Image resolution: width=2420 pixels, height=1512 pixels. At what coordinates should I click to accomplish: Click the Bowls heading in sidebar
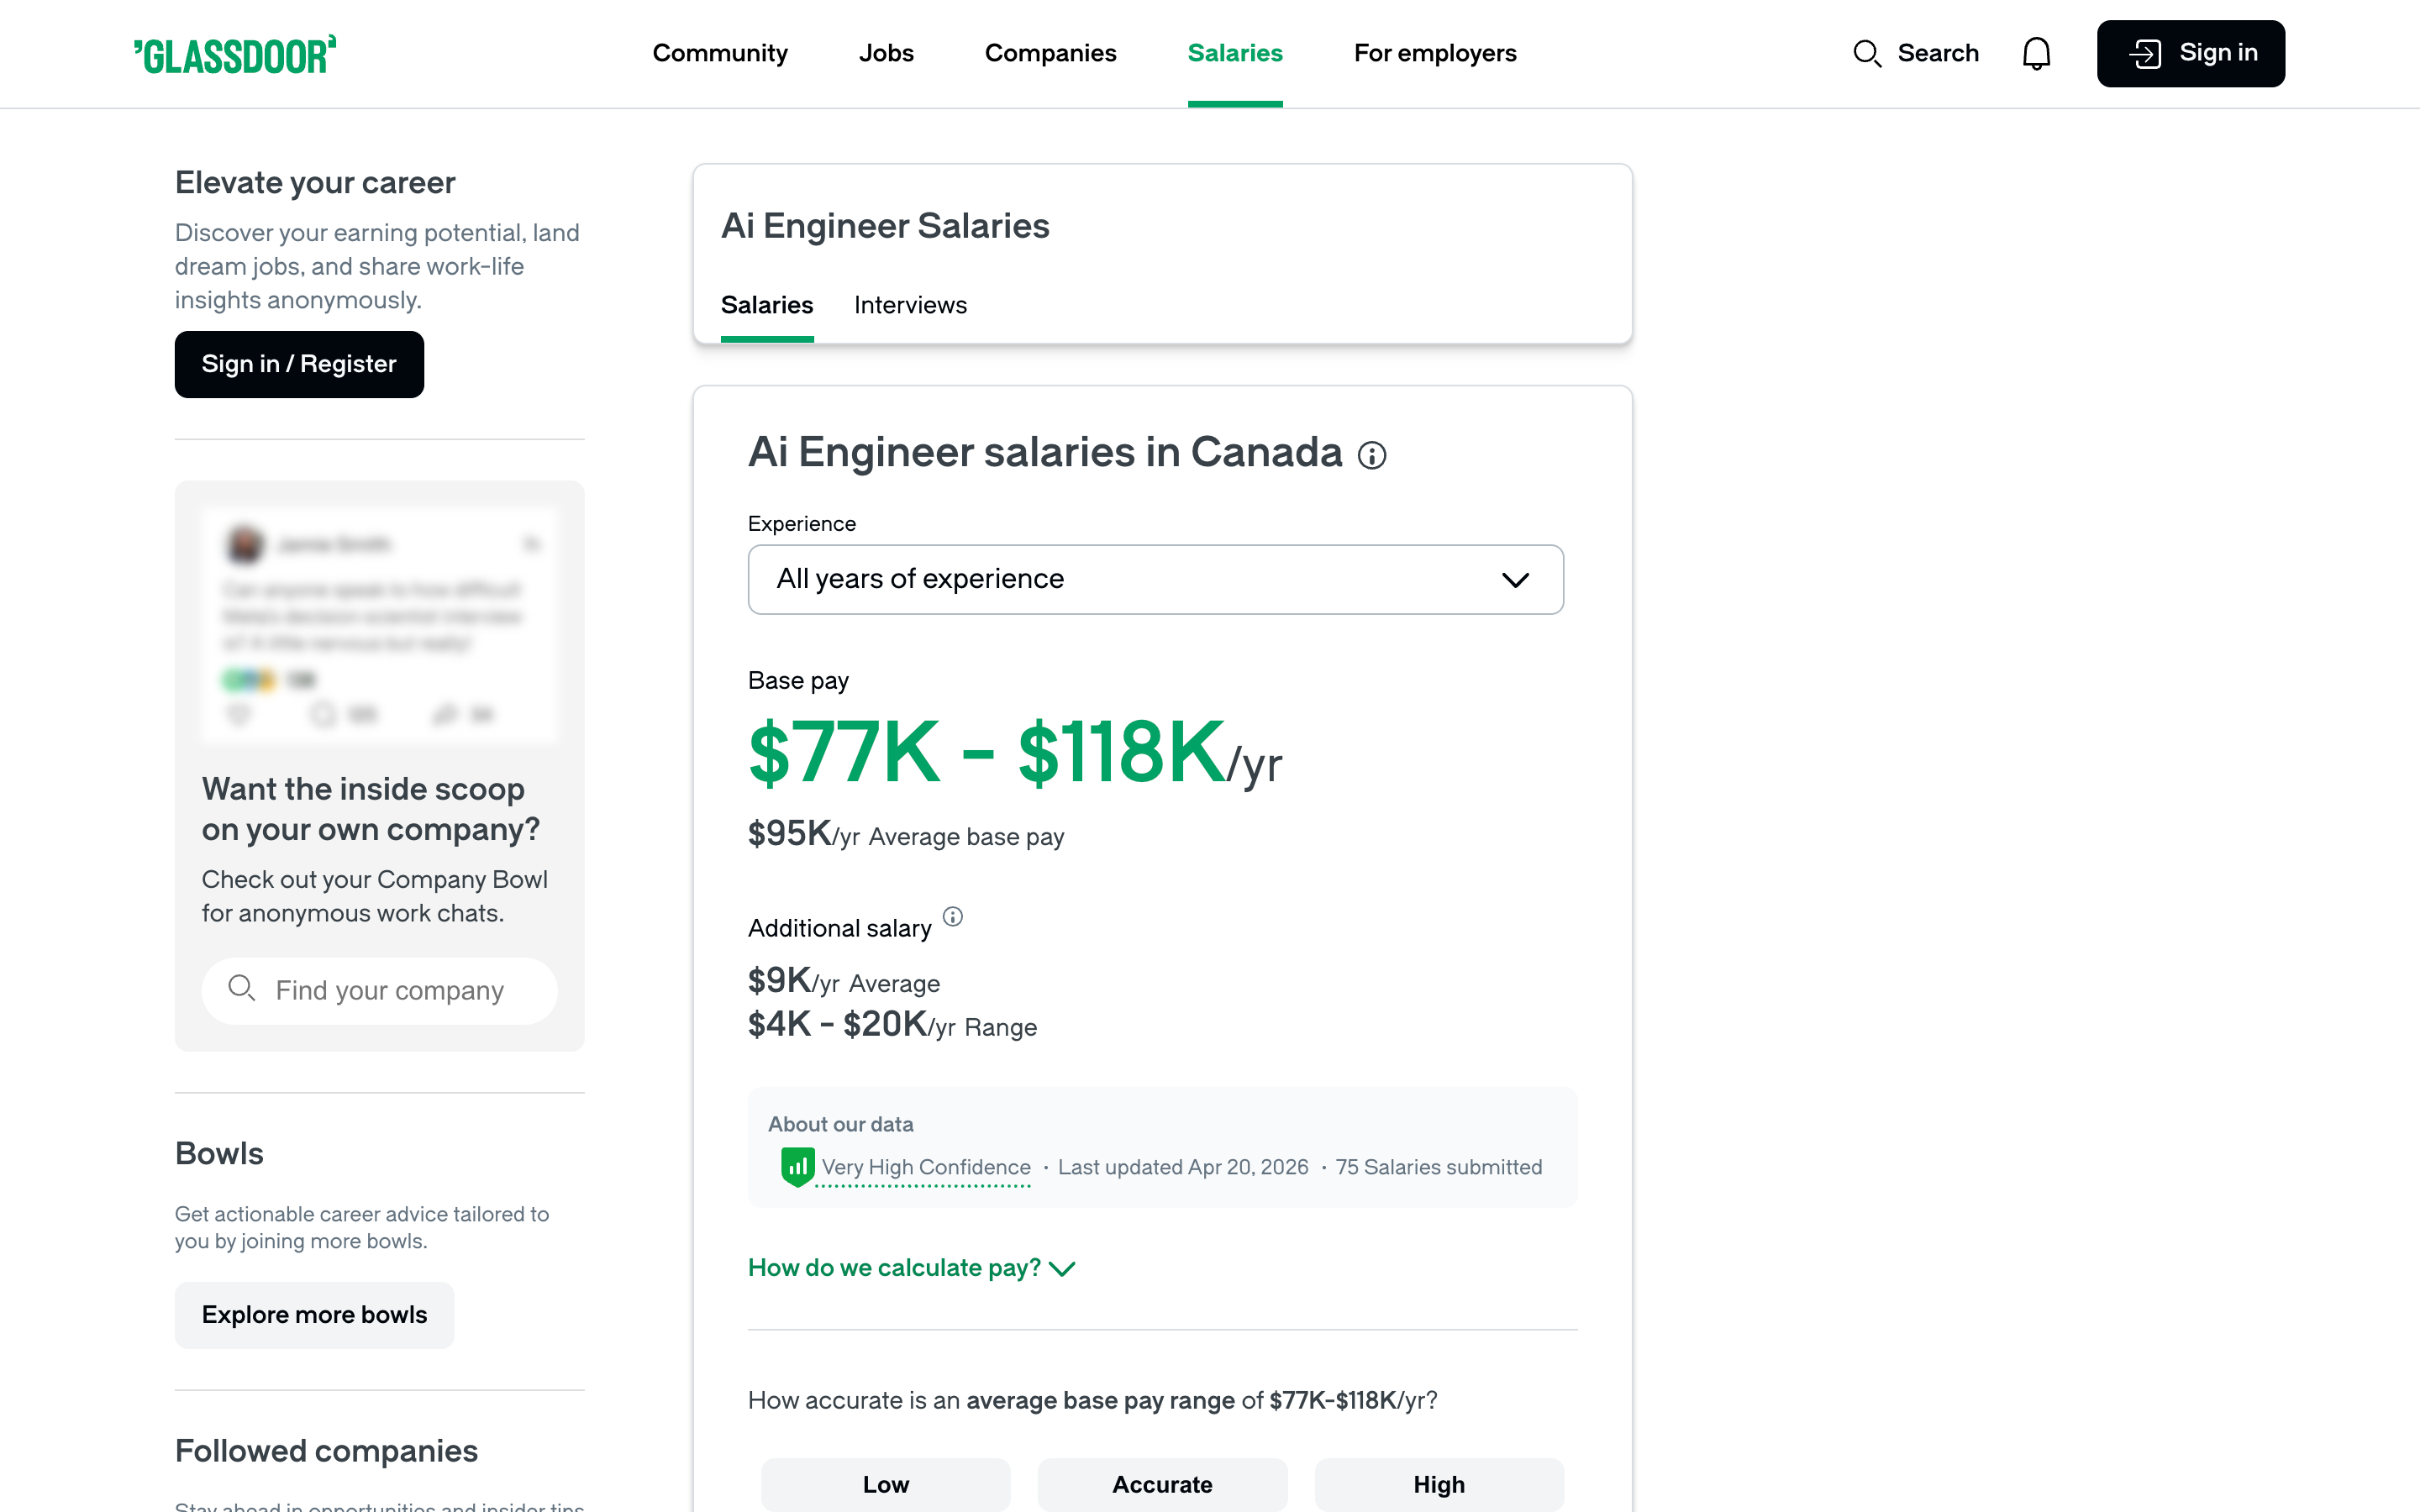[x=219, y=1153]
